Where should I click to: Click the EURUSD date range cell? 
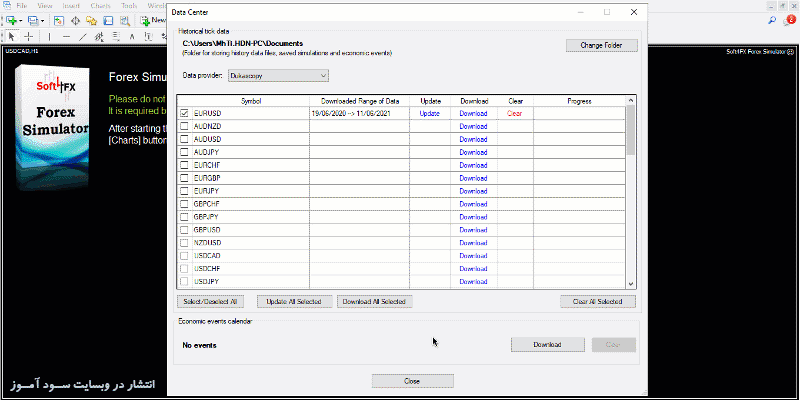(359, 113)
